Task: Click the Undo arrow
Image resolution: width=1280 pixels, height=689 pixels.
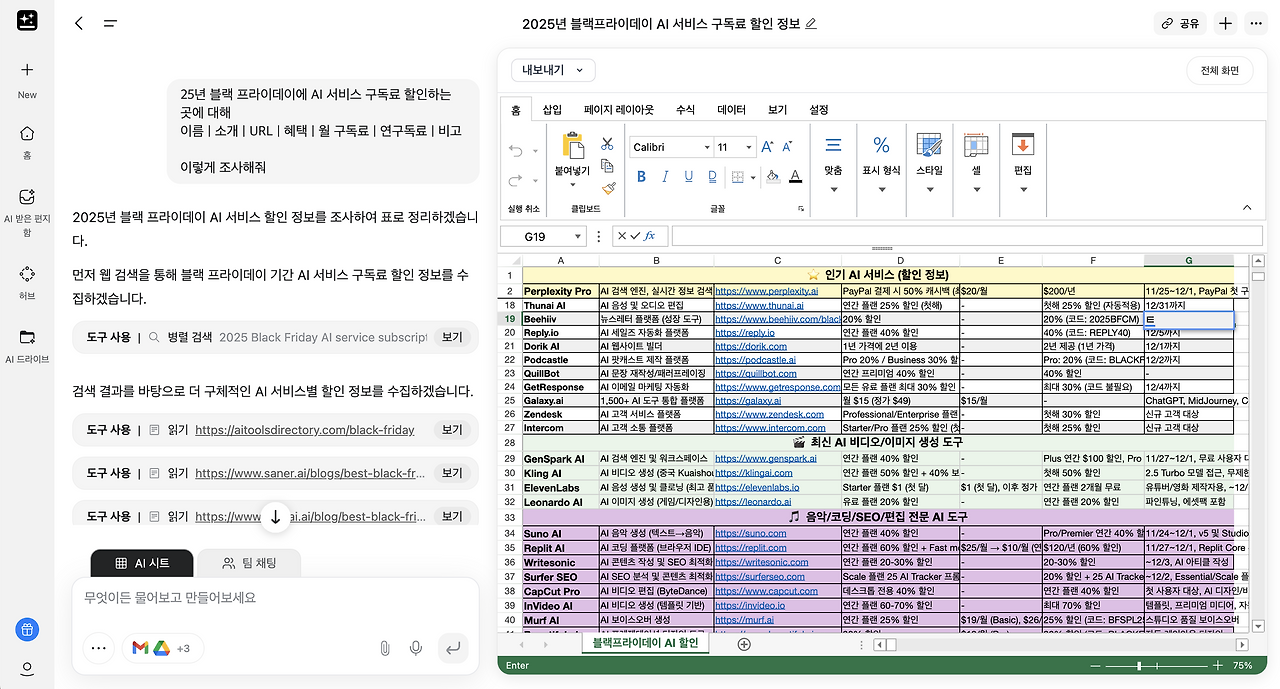Action: [516, 151]
